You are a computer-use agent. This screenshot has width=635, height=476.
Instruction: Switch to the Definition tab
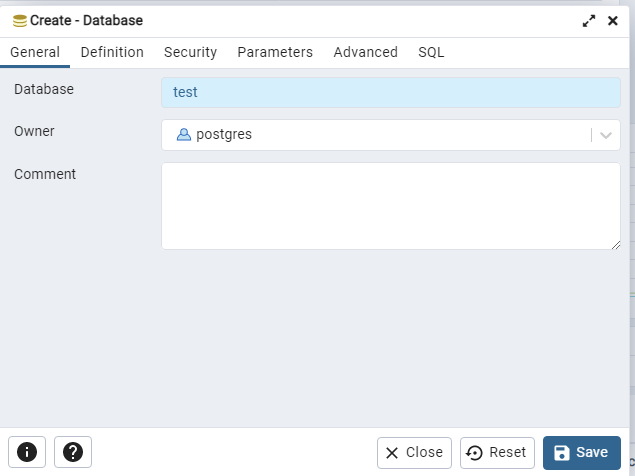tap(112, 52)
